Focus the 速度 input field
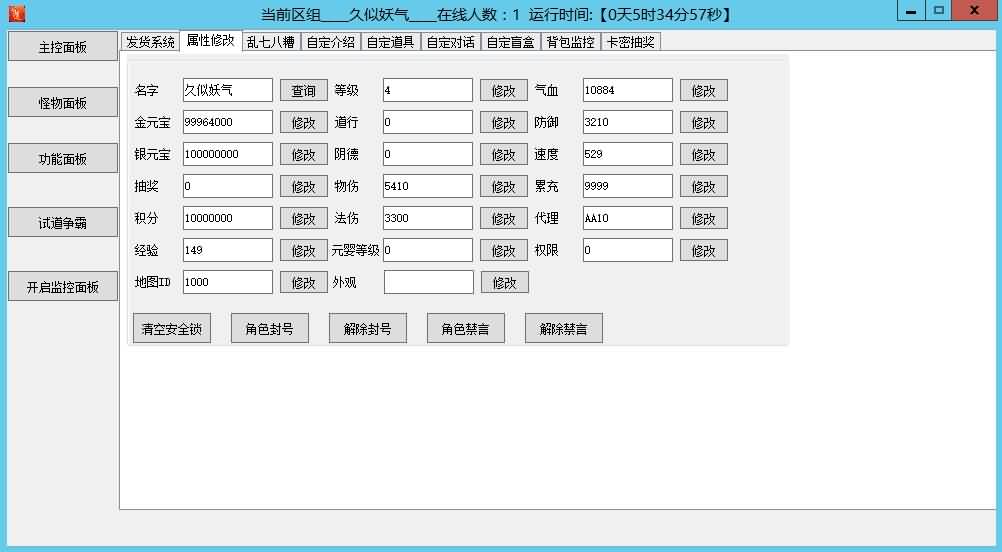The image size is (1002, 552). (628, 154)
